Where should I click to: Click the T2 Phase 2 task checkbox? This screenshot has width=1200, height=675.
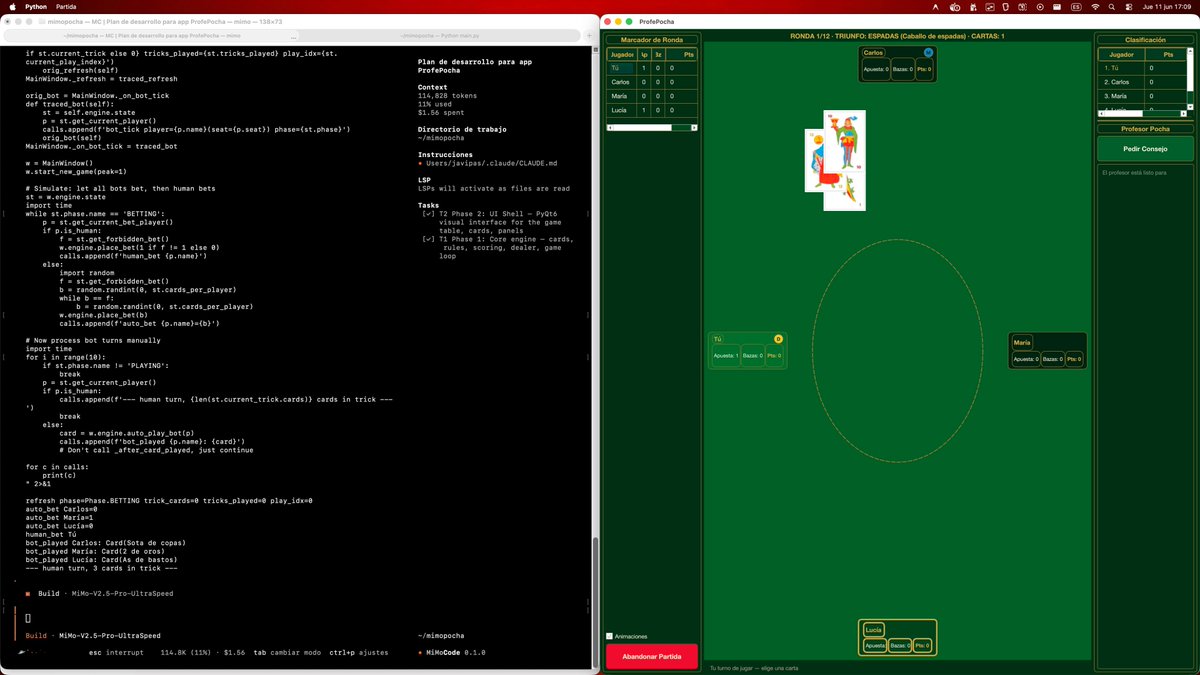click(x=428, y=213)
